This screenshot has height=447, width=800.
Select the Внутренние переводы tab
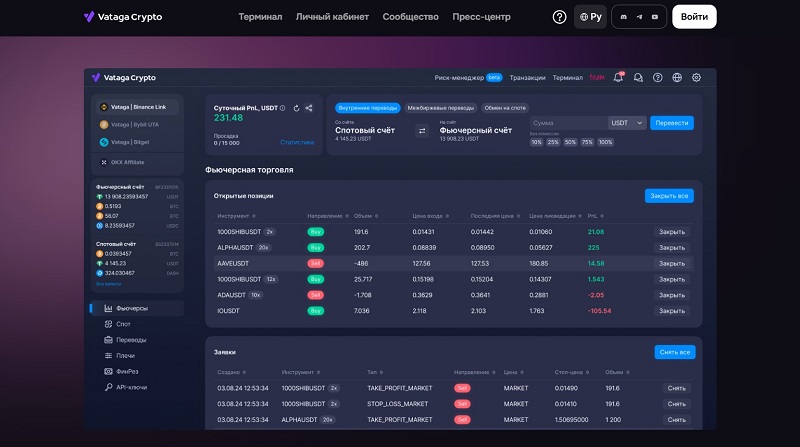coord(368,108)
